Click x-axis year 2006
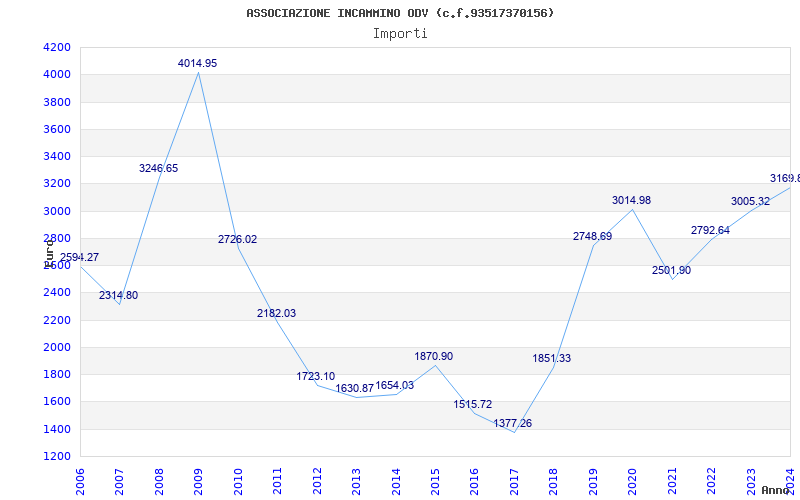 pyautogui.click(x=80, y=481)
